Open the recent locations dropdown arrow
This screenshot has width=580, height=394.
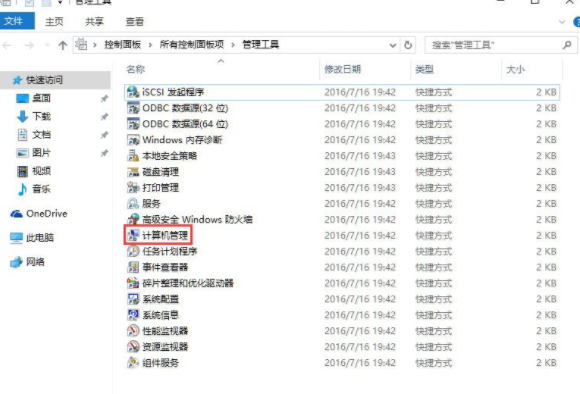click(47, 45)
